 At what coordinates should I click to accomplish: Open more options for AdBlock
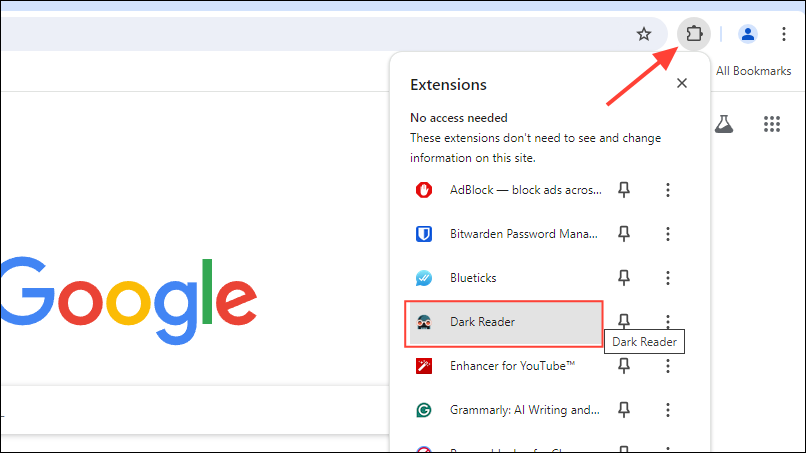(668, 190)
